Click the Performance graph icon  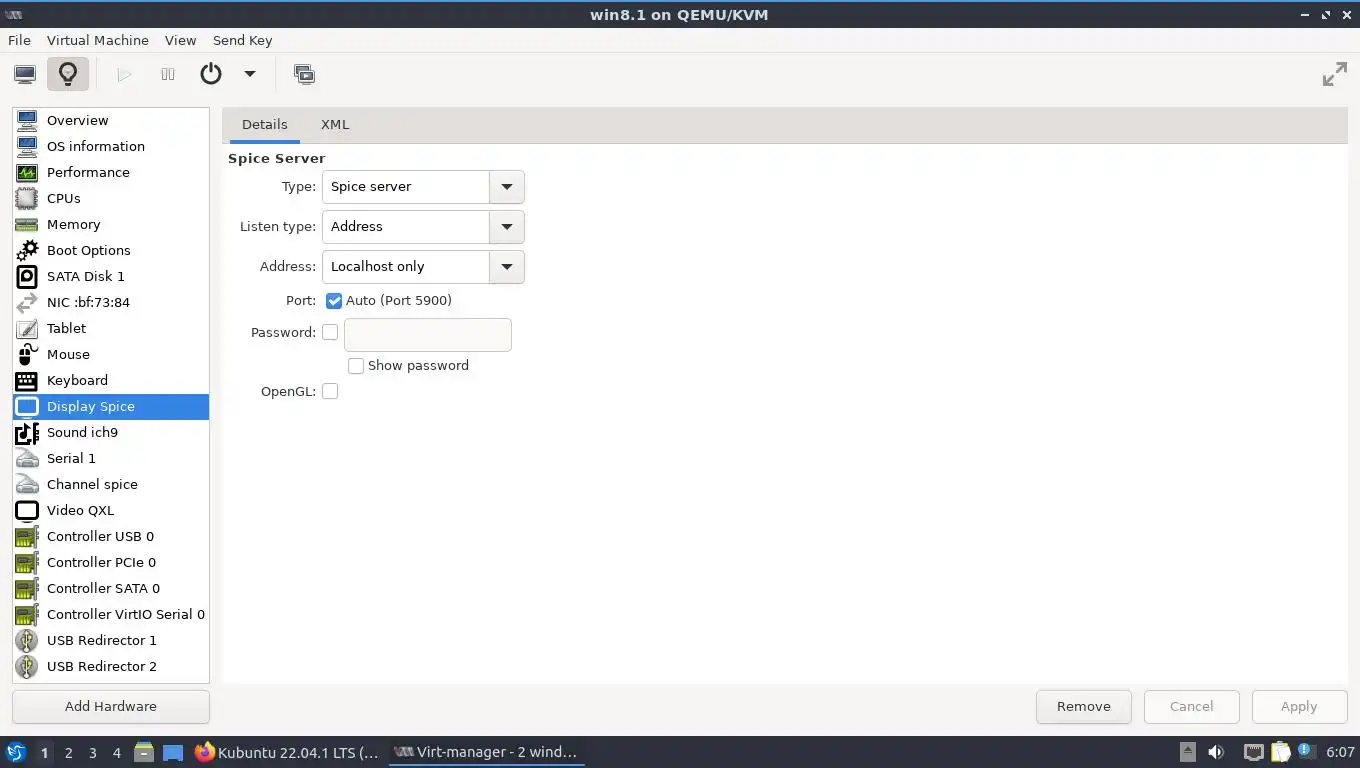pyautogui.click(x=27, y=172)
